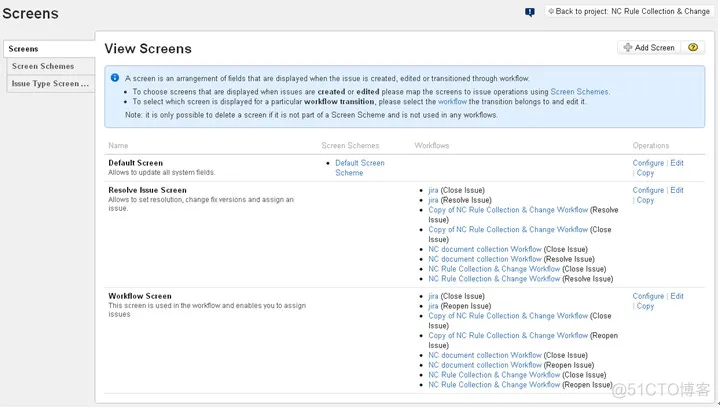Open Copy of NC Rule workflow (Resolve Issue)
720x408 pixels.
pyautogui.click(x=508, y=210)
